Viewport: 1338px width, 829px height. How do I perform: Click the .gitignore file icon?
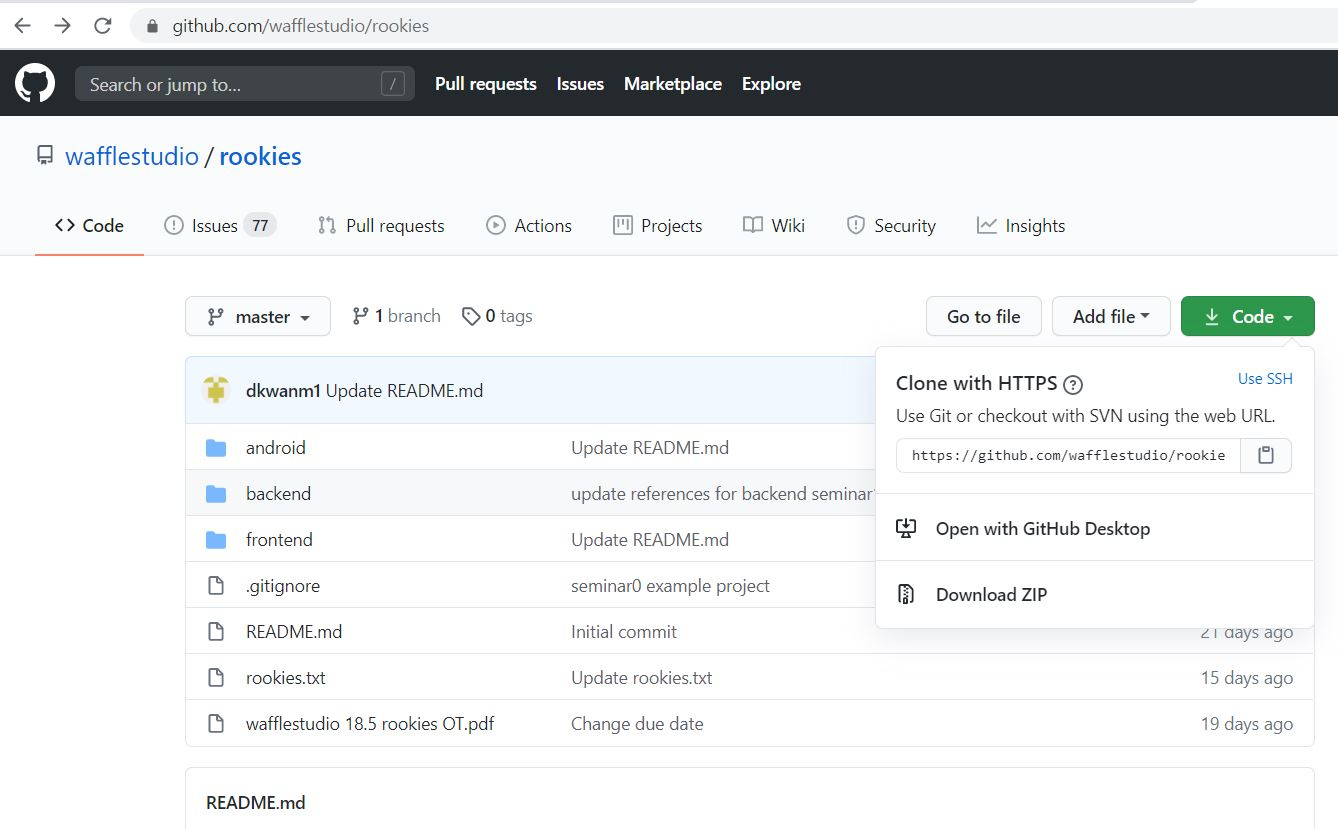216,586
